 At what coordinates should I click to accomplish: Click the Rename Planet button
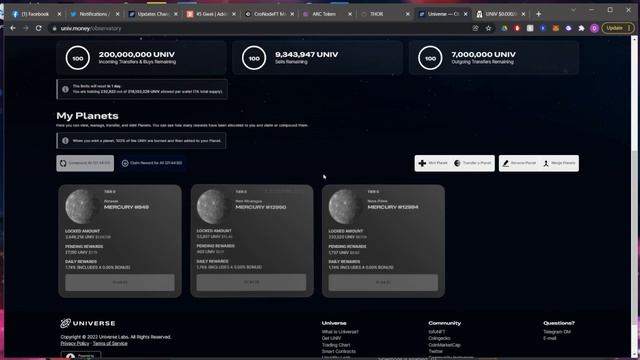point(519,163)
